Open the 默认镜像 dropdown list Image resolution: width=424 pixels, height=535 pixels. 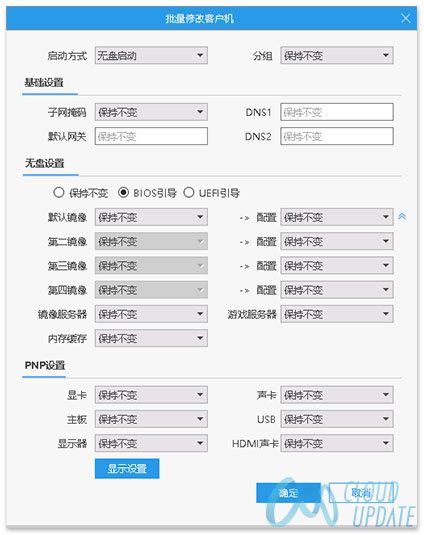(151, 217)
